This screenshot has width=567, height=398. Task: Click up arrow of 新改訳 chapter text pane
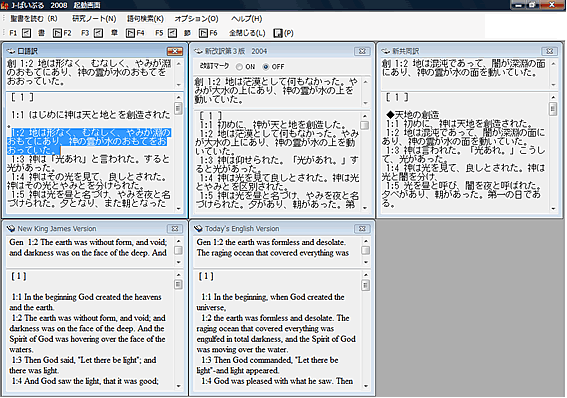(x=365, y=116)
